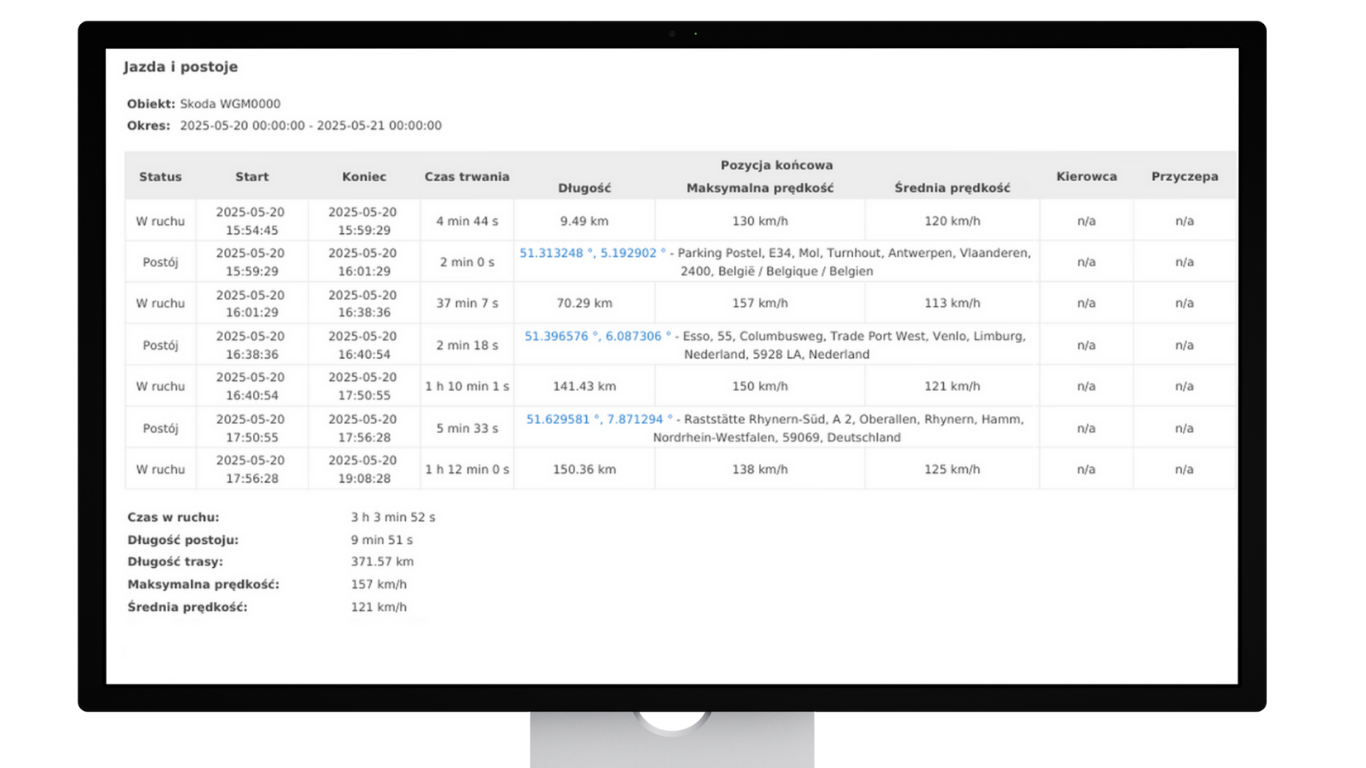Click the Pozycja końcowa header label

click(x=776, y=165)
